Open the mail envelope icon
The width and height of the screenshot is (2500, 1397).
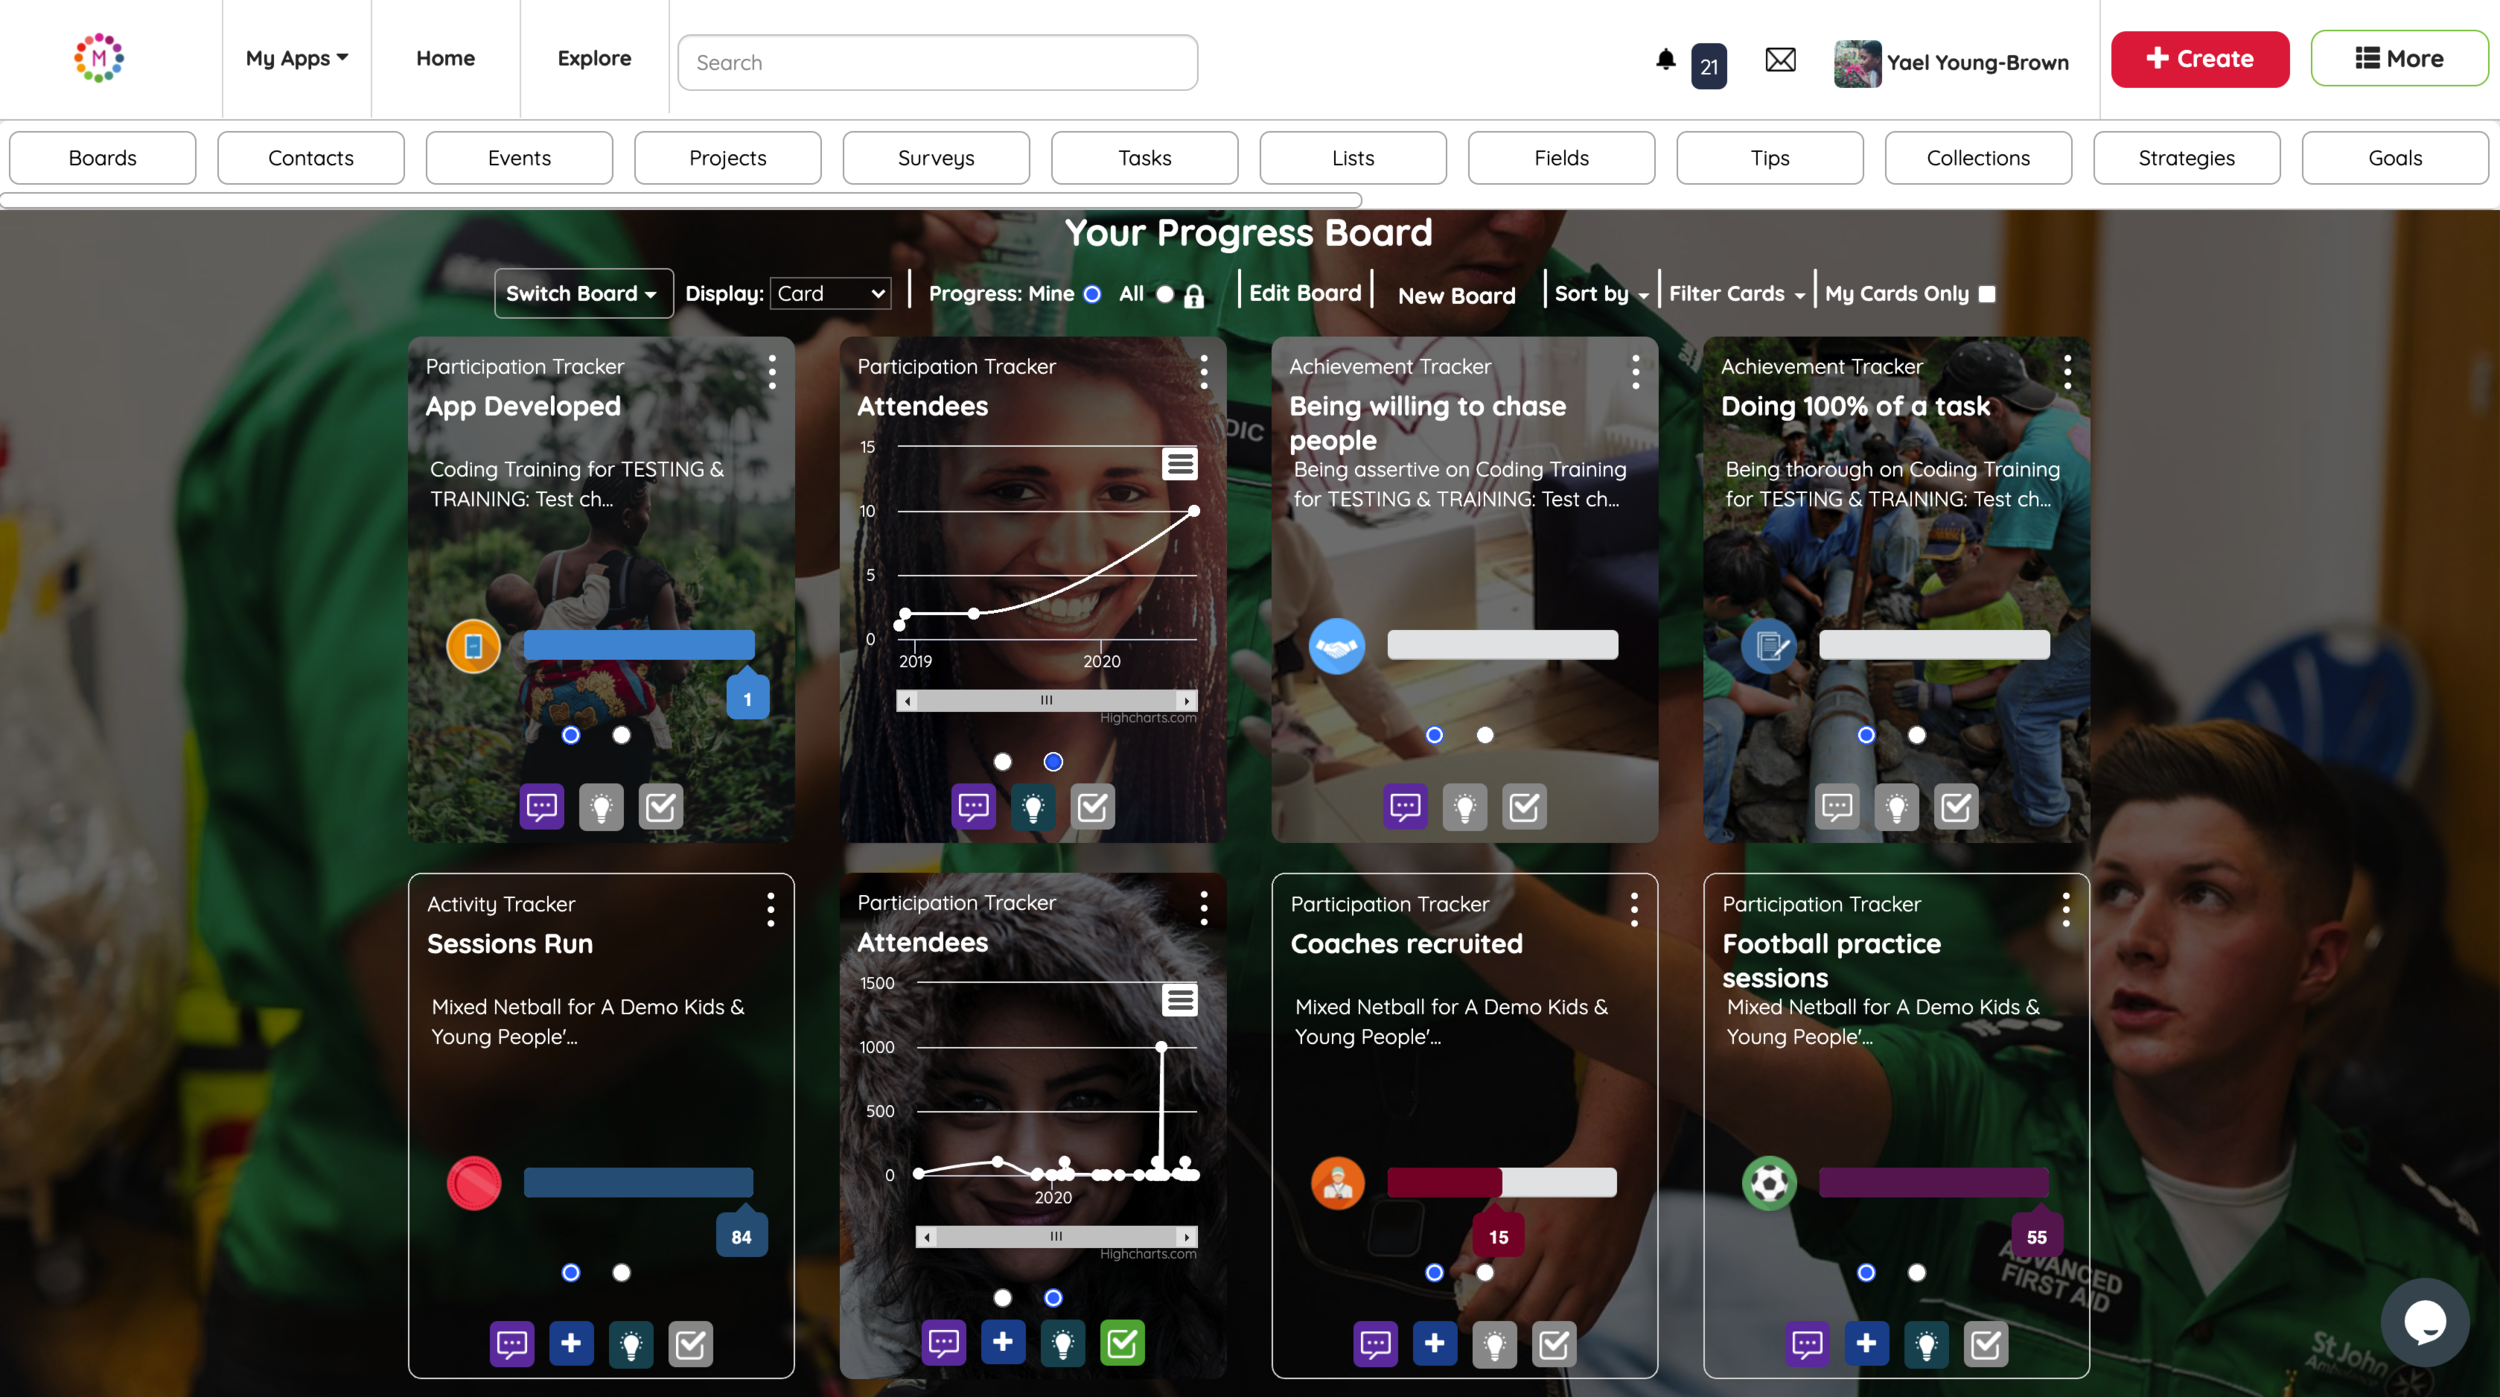[1780, 60]
